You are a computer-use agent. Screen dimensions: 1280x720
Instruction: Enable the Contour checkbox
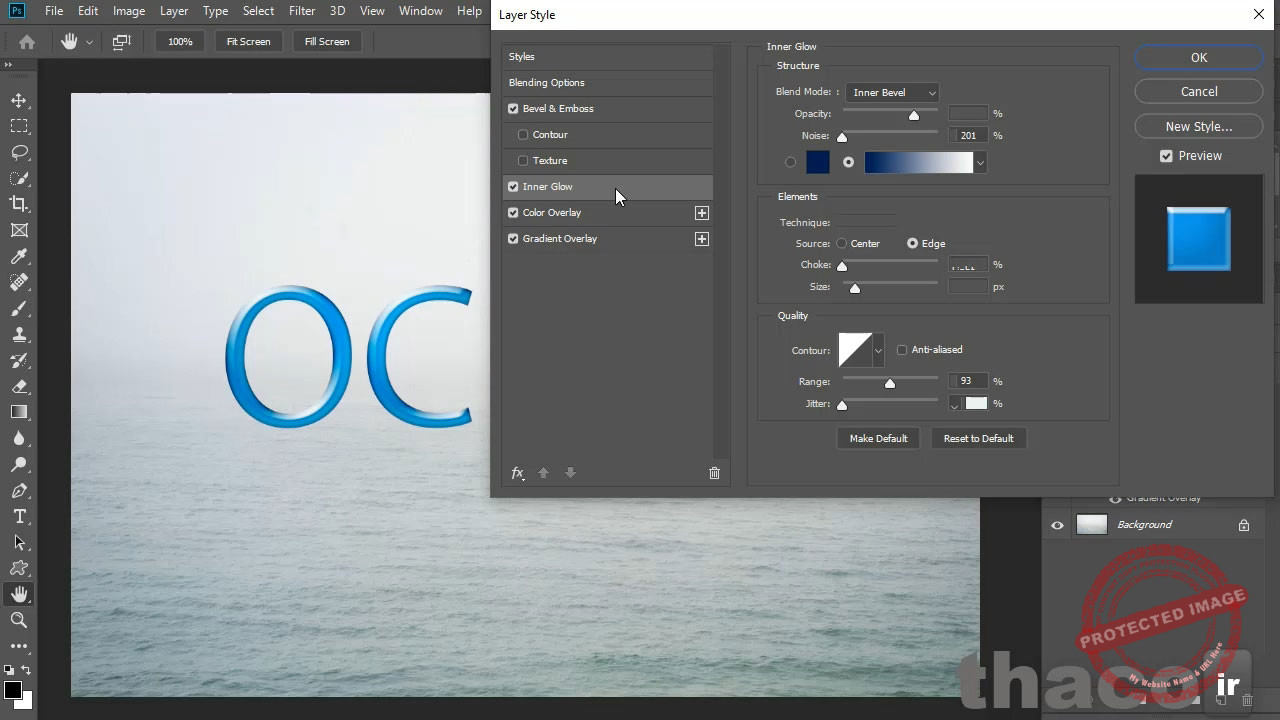[x=523, y=135]
